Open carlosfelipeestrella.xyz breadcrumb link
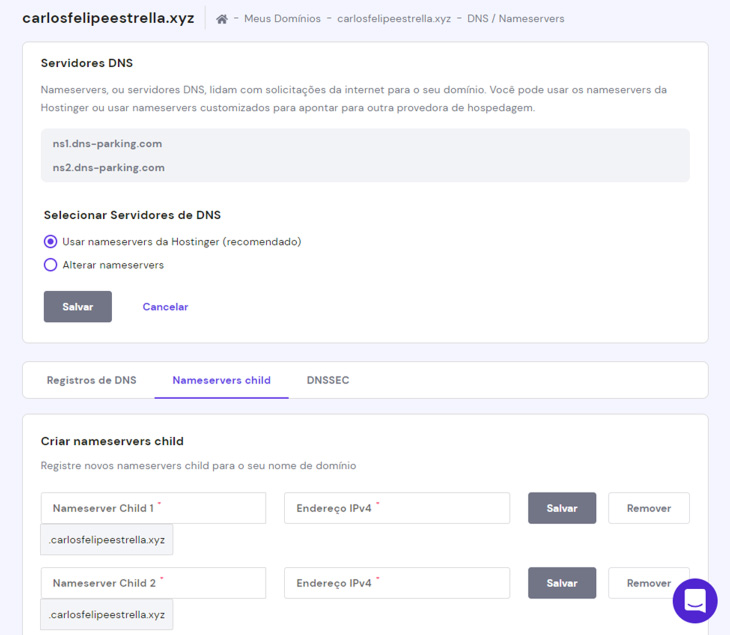 pyautogui.click(x=394, y=19)
